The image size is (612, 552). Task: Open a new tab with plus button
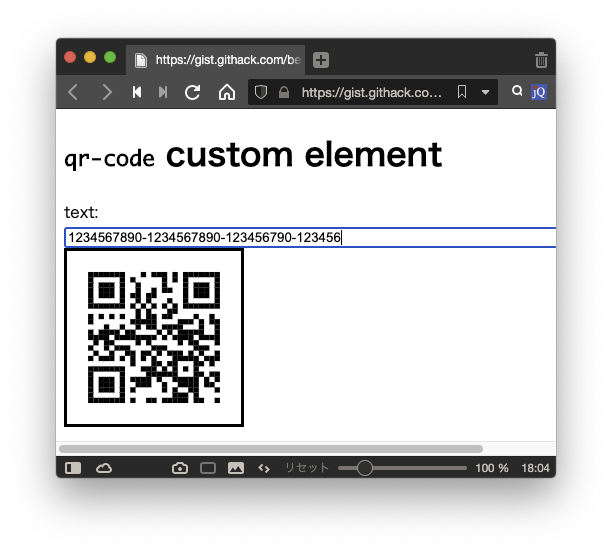coord(320,60)
